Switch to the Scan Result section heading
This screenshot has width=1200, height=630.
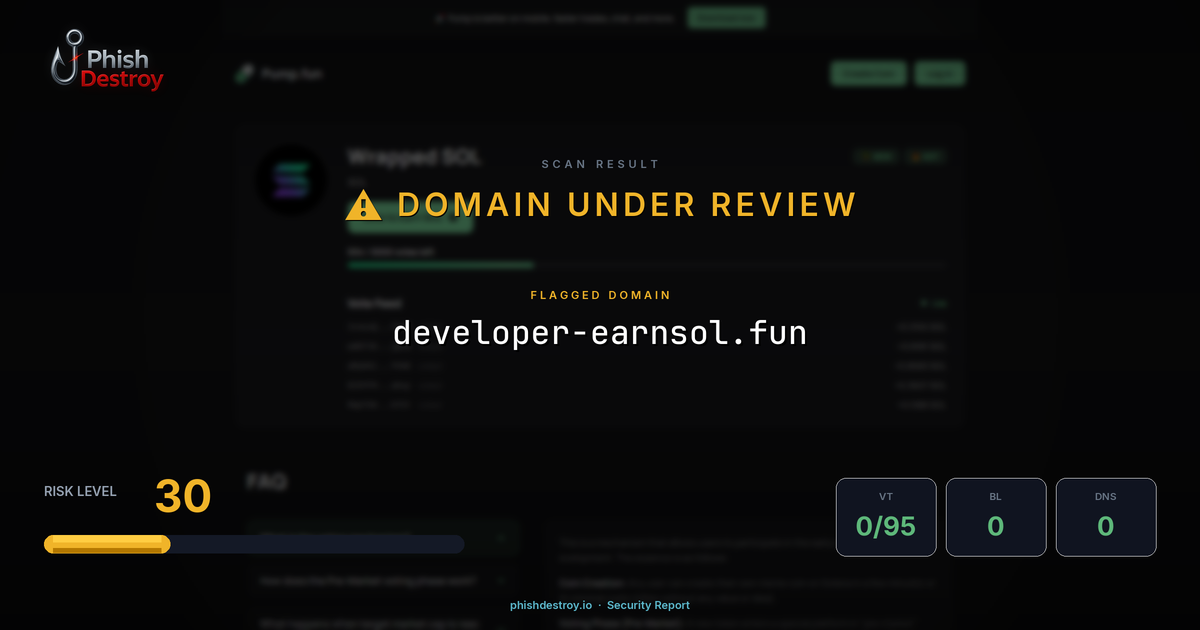[x=600, y=163]
